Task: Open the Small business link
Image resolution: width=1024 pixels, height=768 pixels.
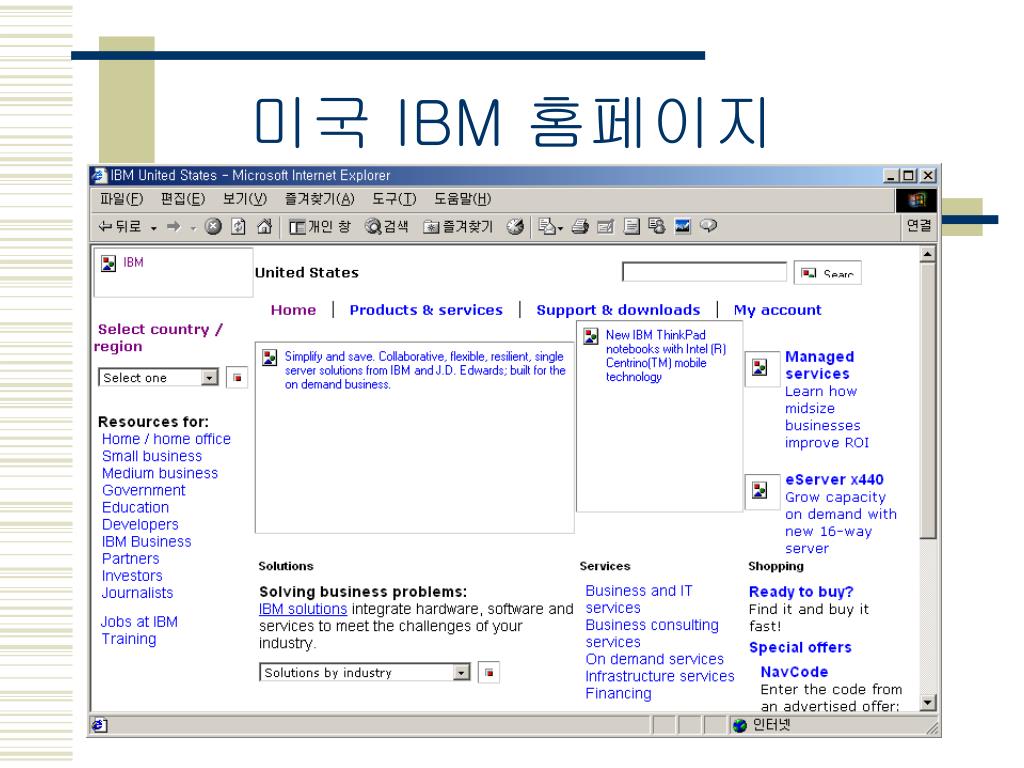Action: click(x=152, y=456)
